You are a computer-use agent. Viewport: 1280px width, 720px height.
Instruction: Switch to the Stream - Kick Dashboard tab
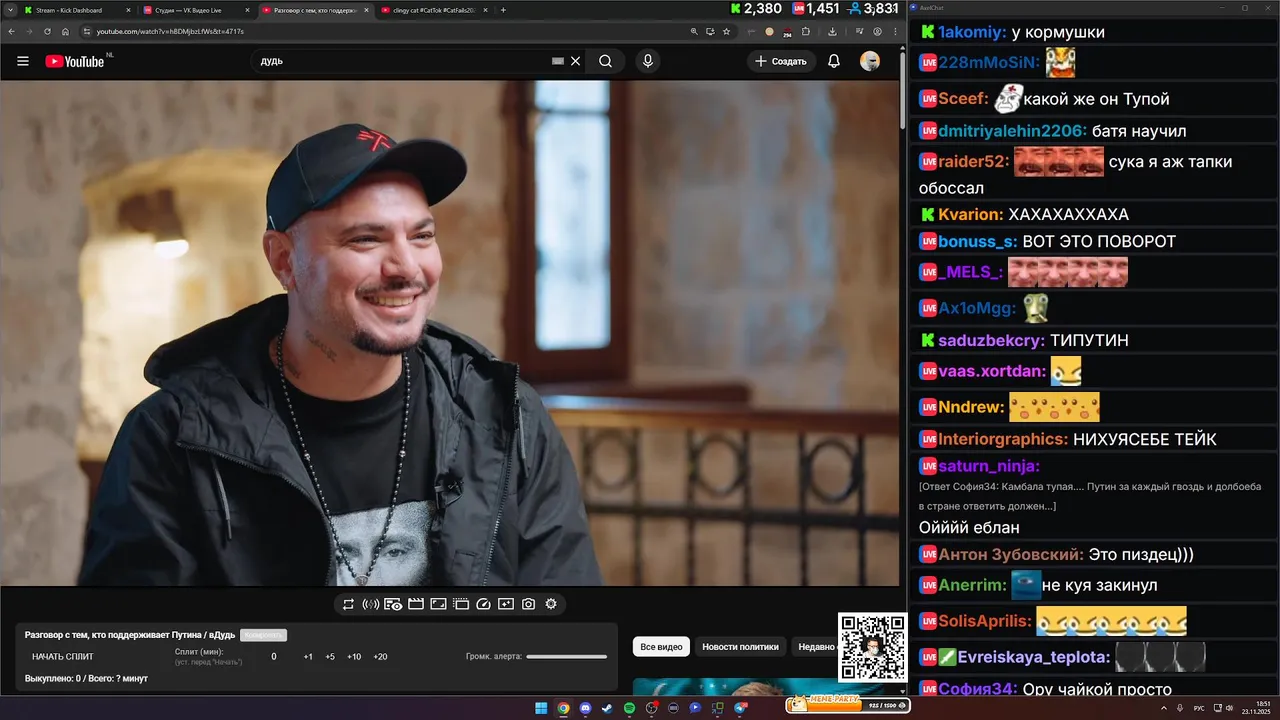pos(75,10)
